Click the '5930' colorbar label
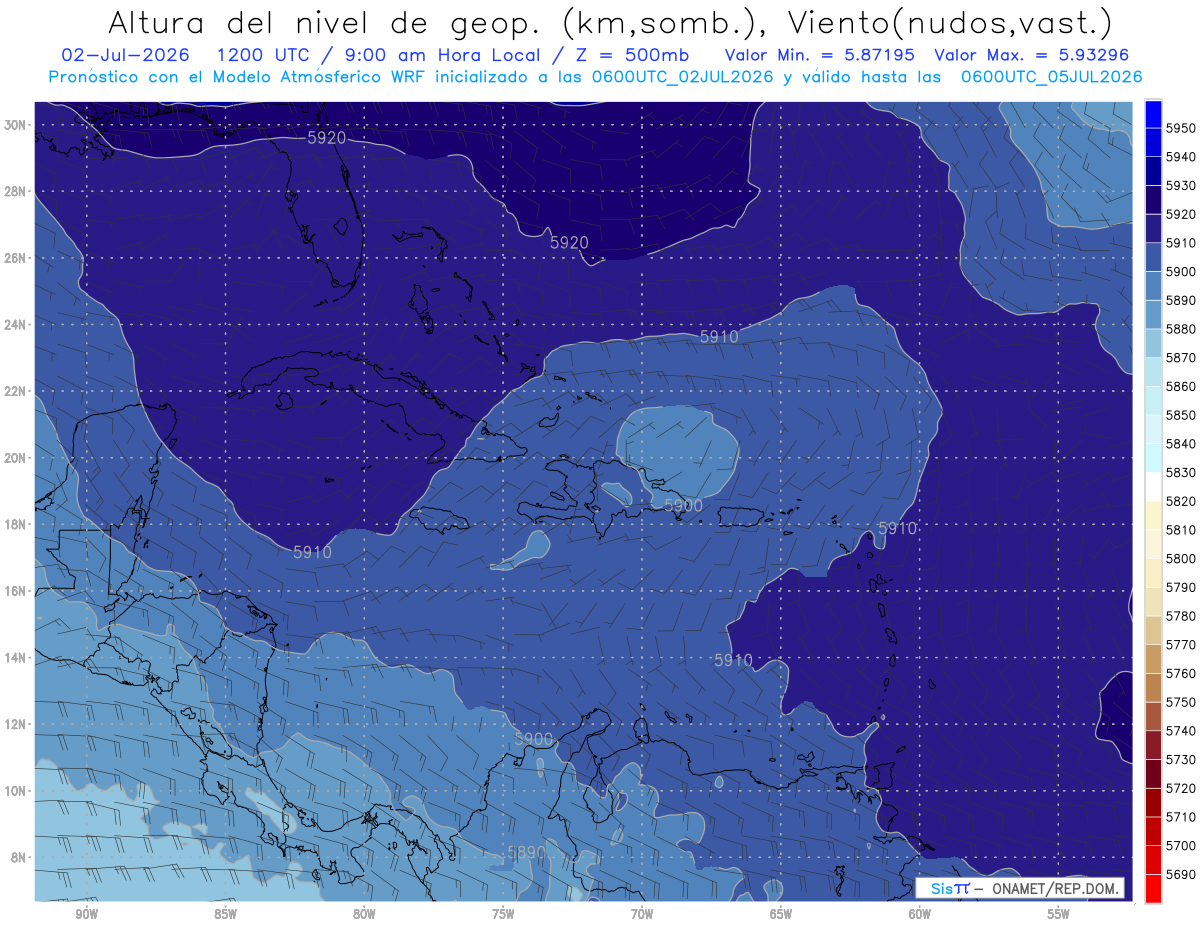Viewport: 1200px width, 927px height. [1180, 186]
